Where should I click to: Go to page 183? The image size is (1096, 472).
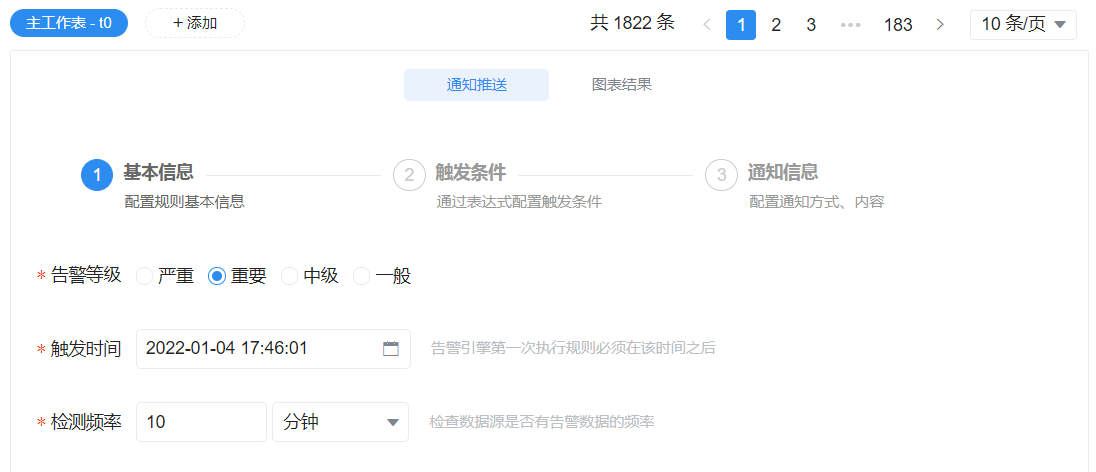tap(898, 24)
